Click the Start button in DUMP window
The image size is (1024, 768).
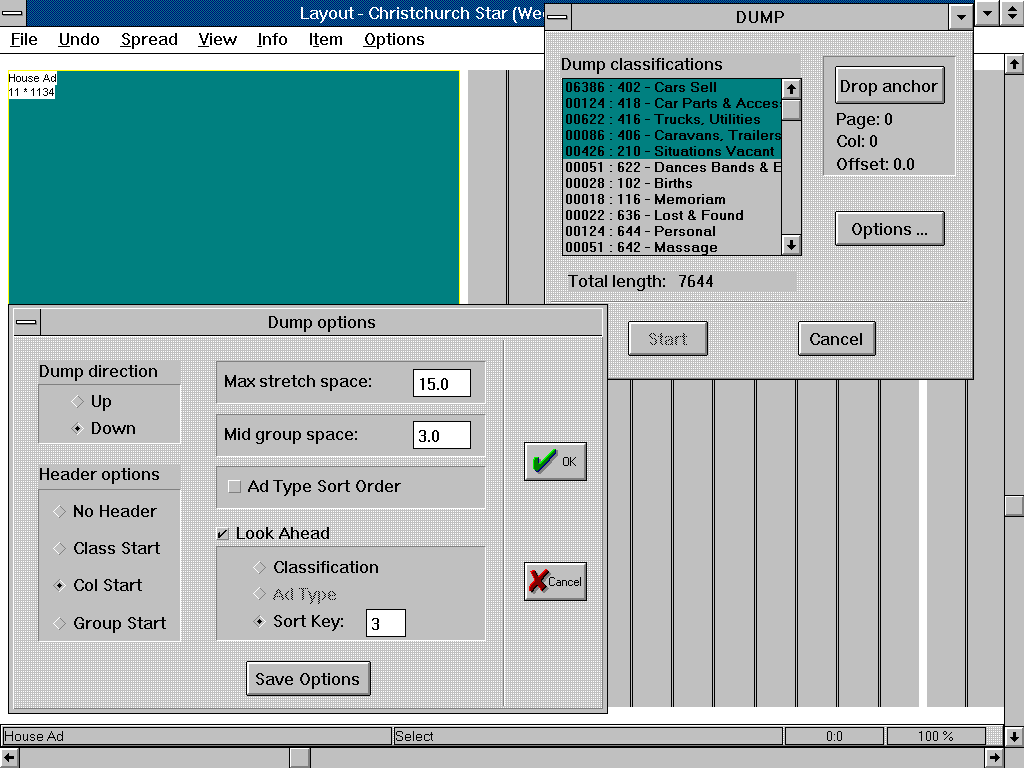[x=667, y=338]
